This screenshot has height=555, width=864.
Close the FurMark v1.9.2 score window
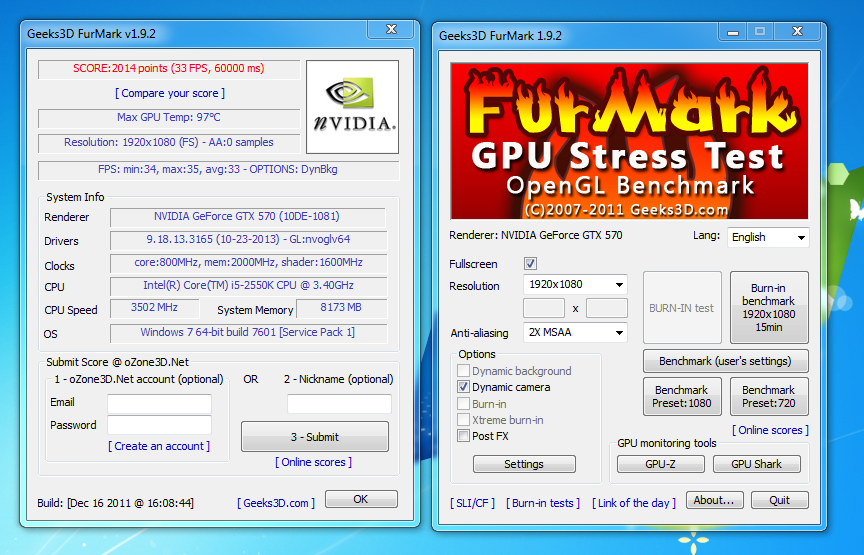point(391,30)
